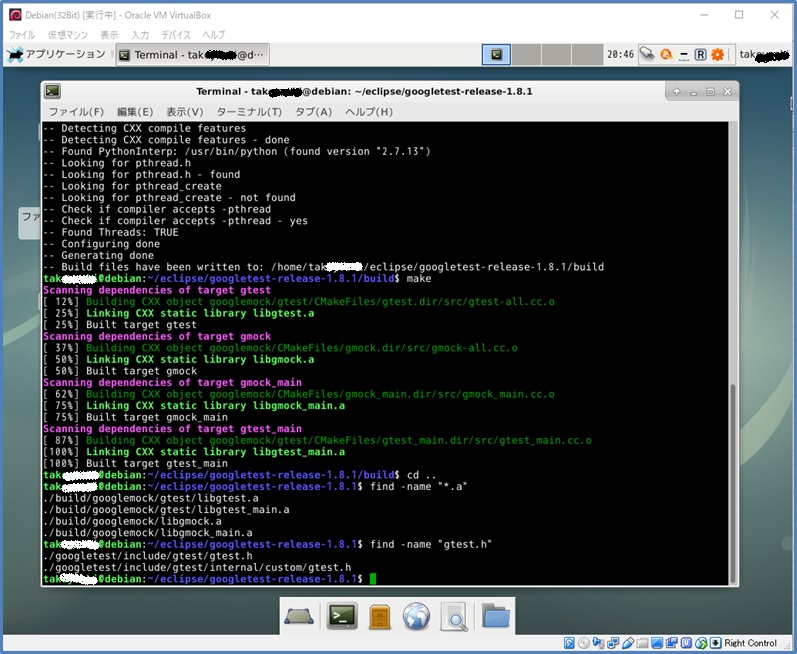
Task: Click the terminal cursor at prompt
Action: (373, 579)
